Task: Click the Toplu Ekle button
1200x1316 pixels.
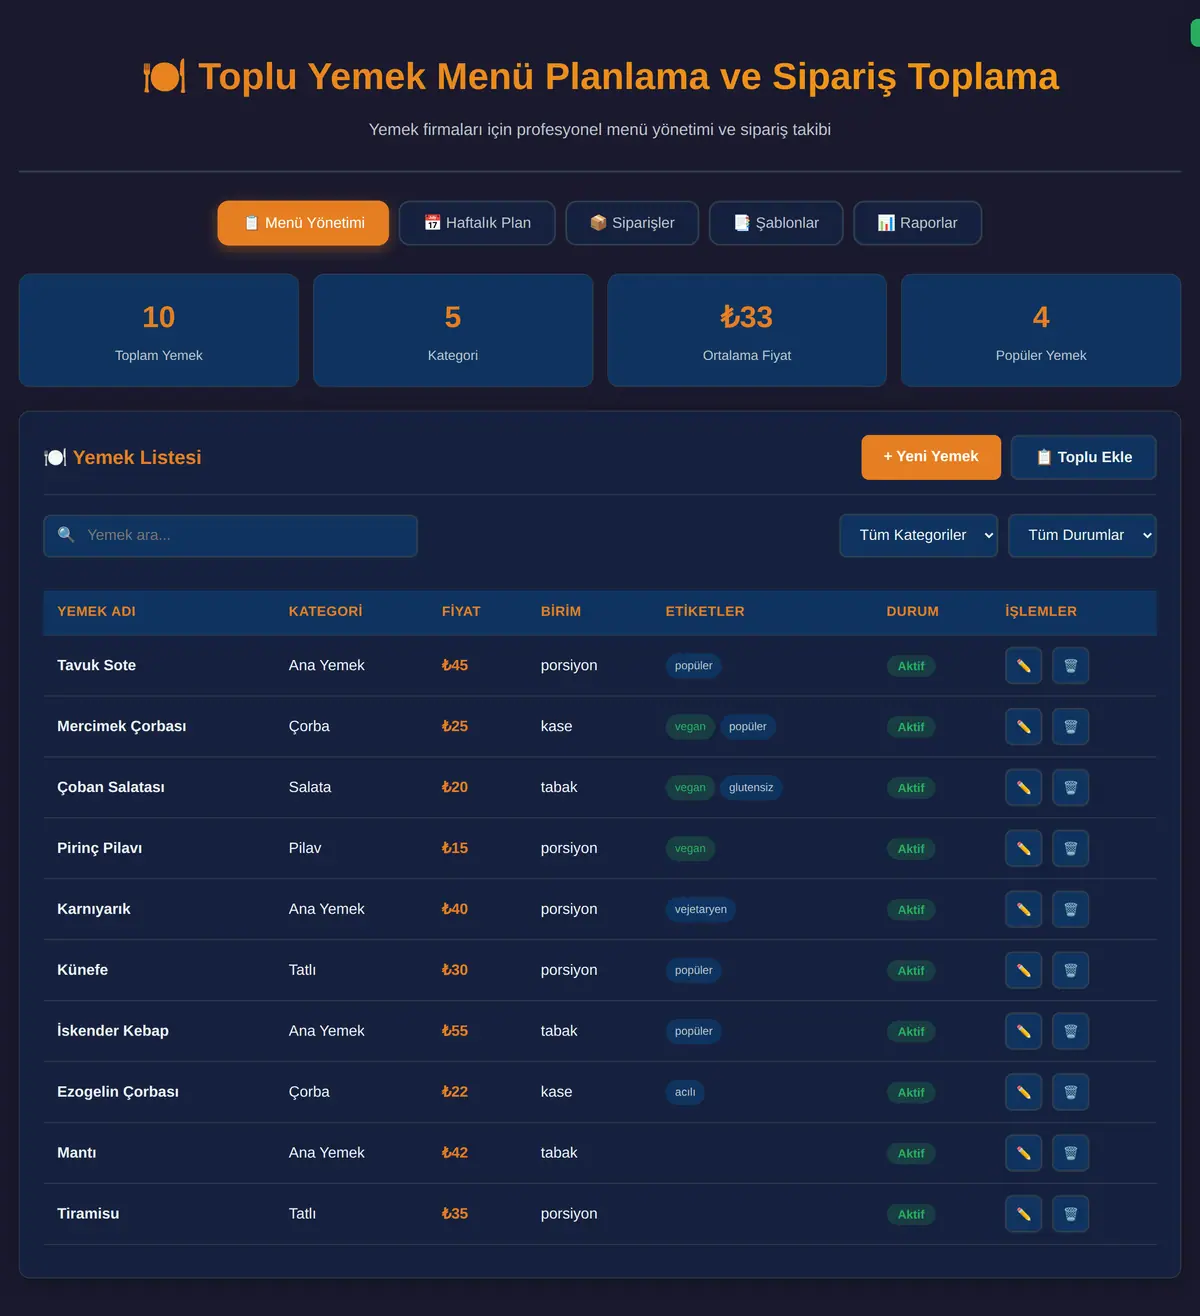Action: coord(1084,457)
